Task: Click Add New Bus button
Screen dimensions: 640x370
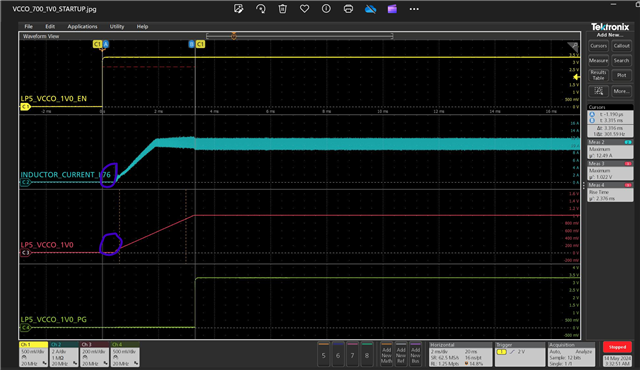Action: (x=415, y=354)
